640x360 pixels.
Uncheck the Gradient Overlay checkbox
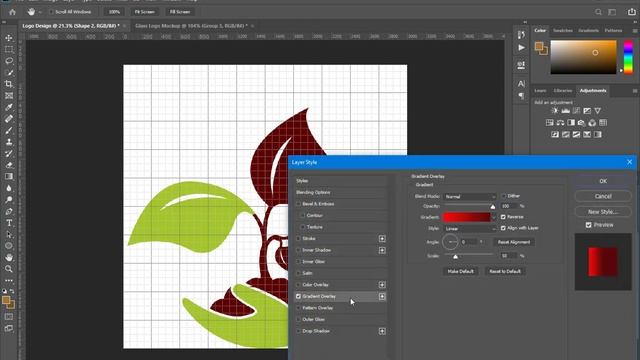click(298, 296)
